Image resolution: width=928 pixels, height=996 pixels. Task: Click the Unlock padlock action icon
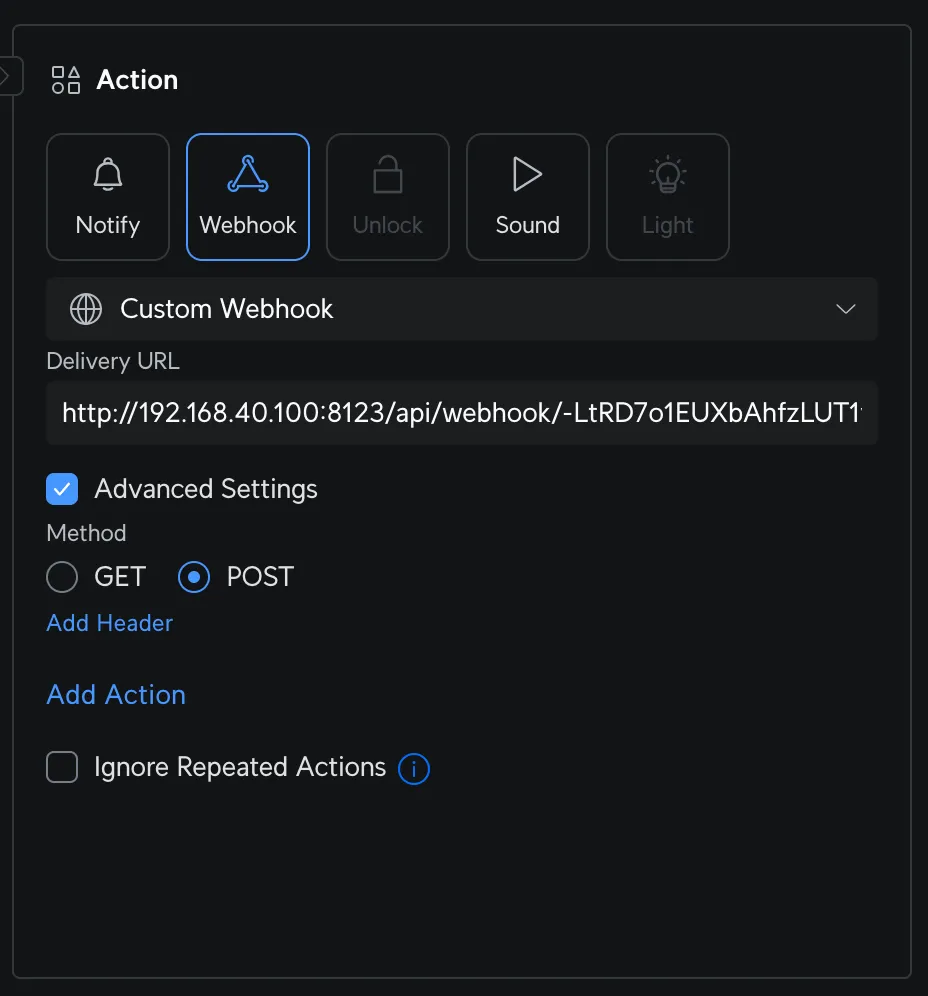[388, 174]
